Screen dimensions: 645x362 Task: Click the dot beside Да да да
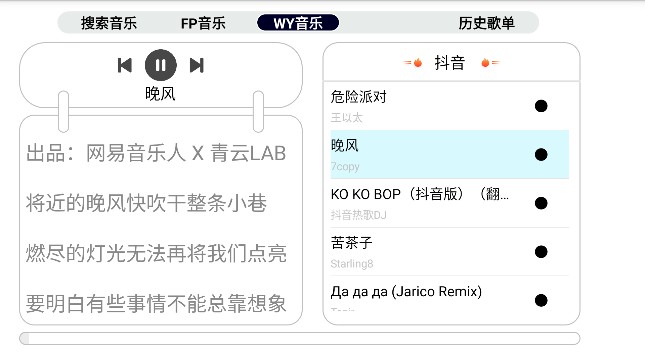click(541, 300)
